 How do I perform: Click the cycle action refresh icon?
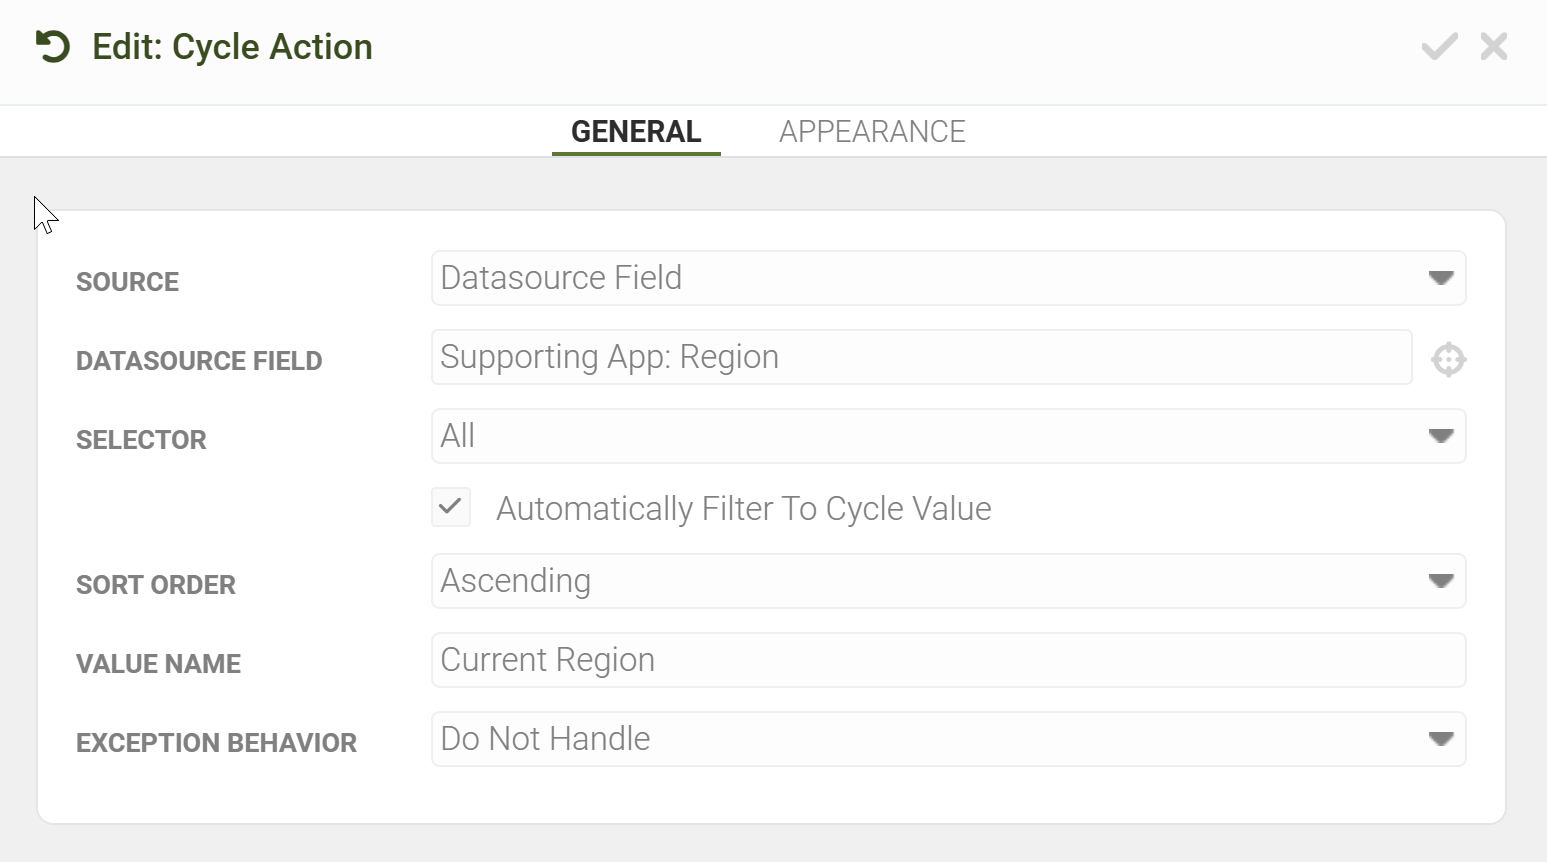pos(52,47)
